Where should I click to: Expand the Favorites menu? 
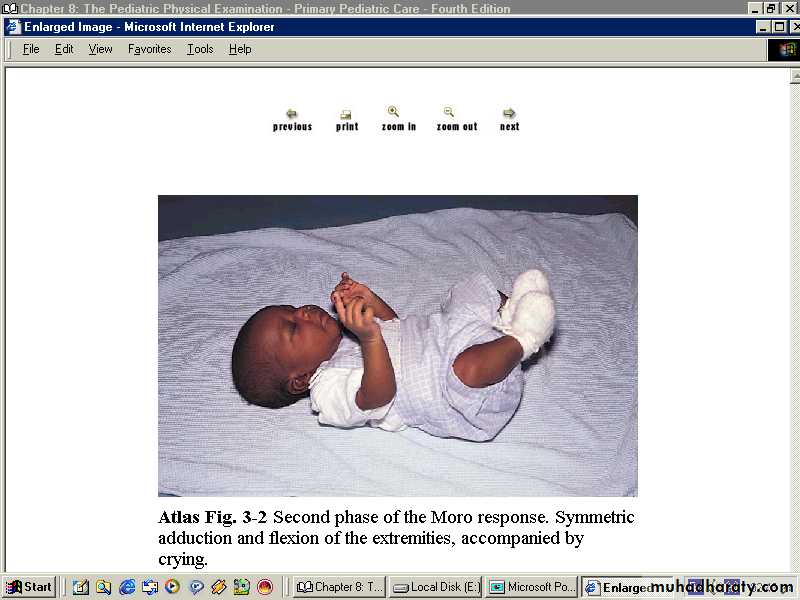coord(149,49)
